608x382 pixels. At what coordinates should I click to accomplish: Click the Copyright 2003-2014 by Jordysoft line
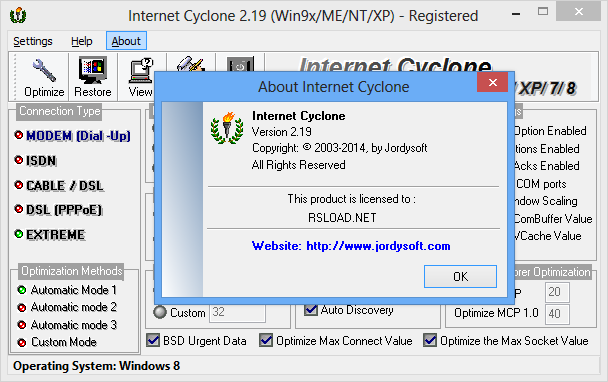click(339, 148)
